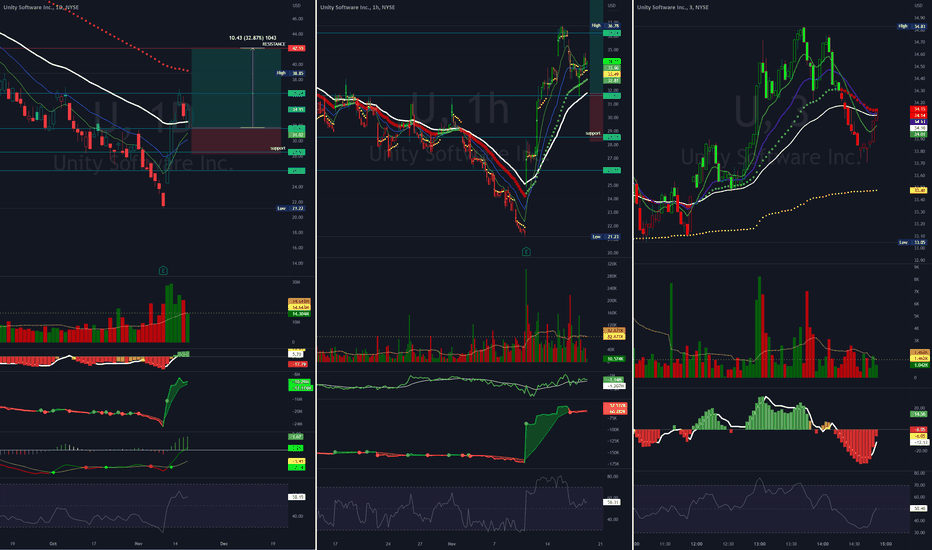Click the RSI value 50.48 on the 3-minute chart

click(919, 508)
